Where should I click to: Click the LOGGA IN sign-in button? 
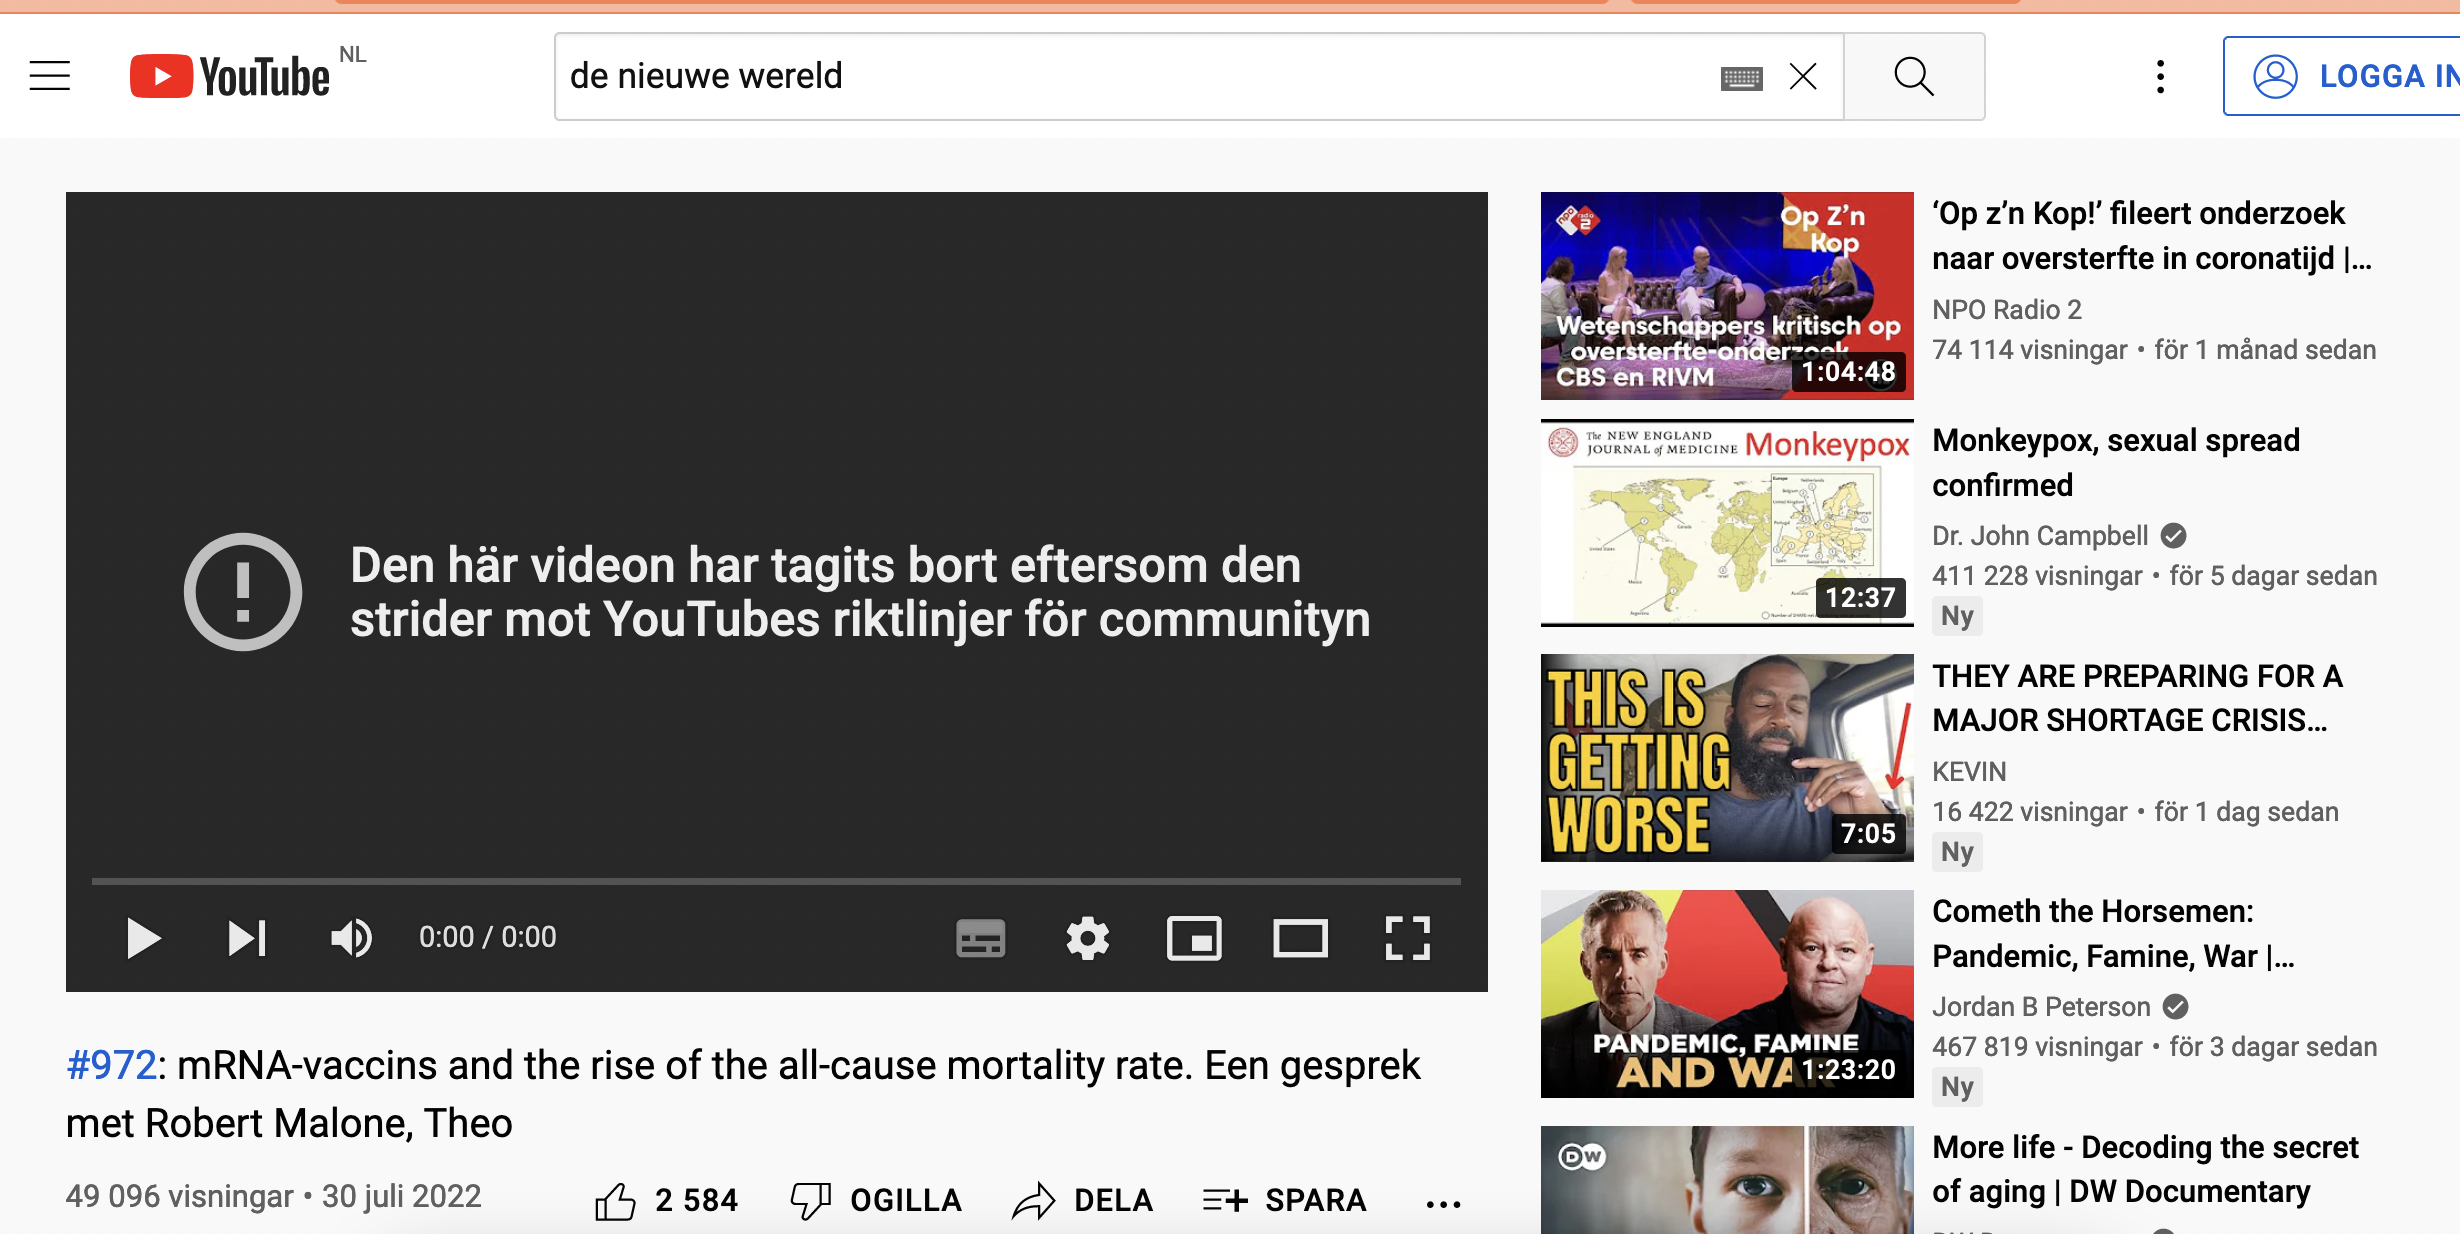[x=2341, y=76]
